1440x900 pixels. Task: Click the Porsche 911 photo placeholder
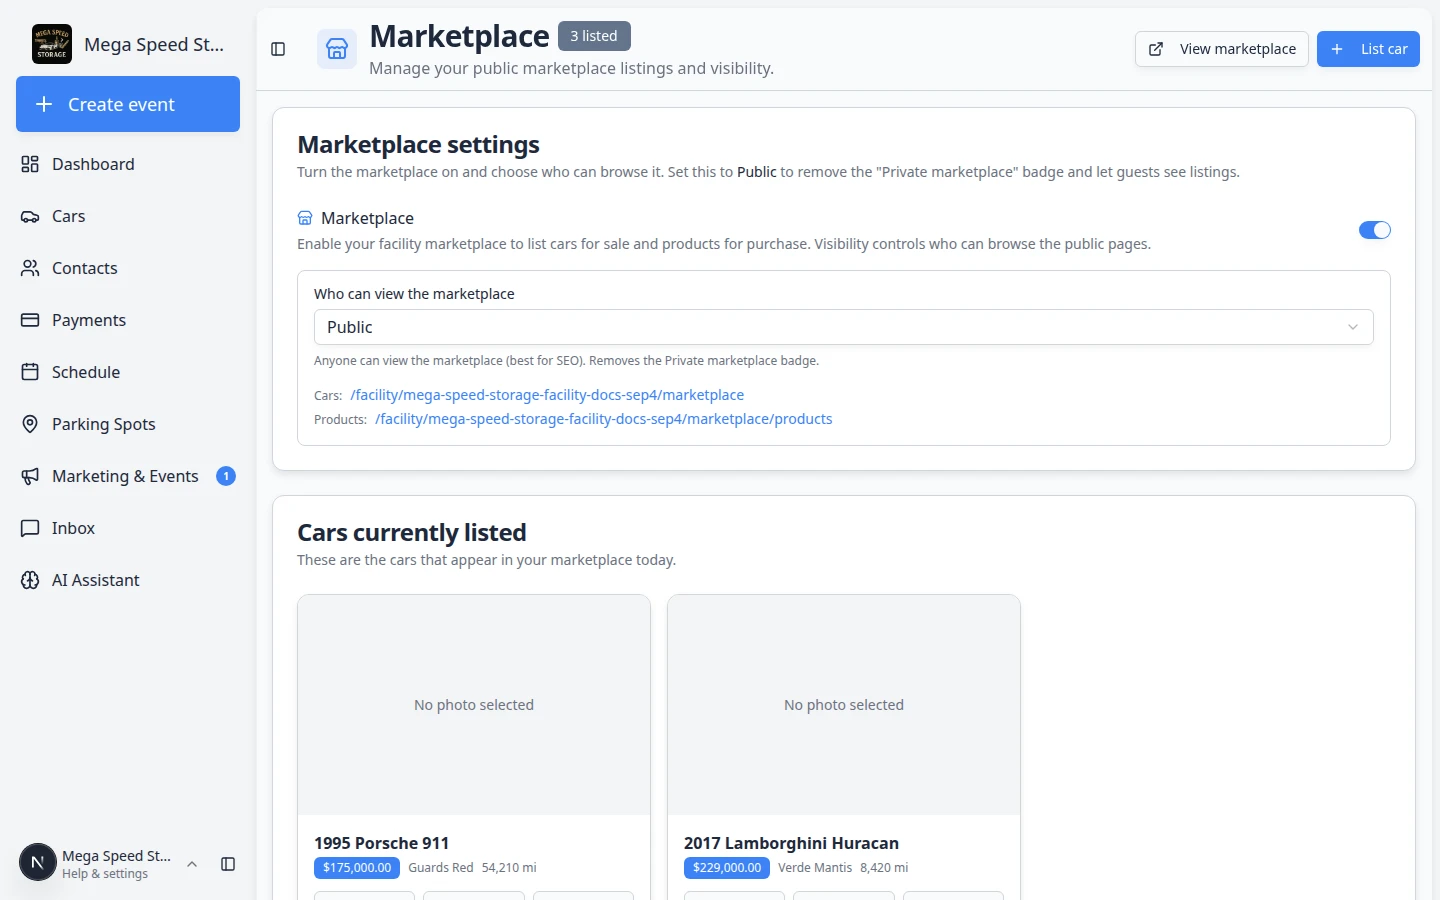[474, 705]
